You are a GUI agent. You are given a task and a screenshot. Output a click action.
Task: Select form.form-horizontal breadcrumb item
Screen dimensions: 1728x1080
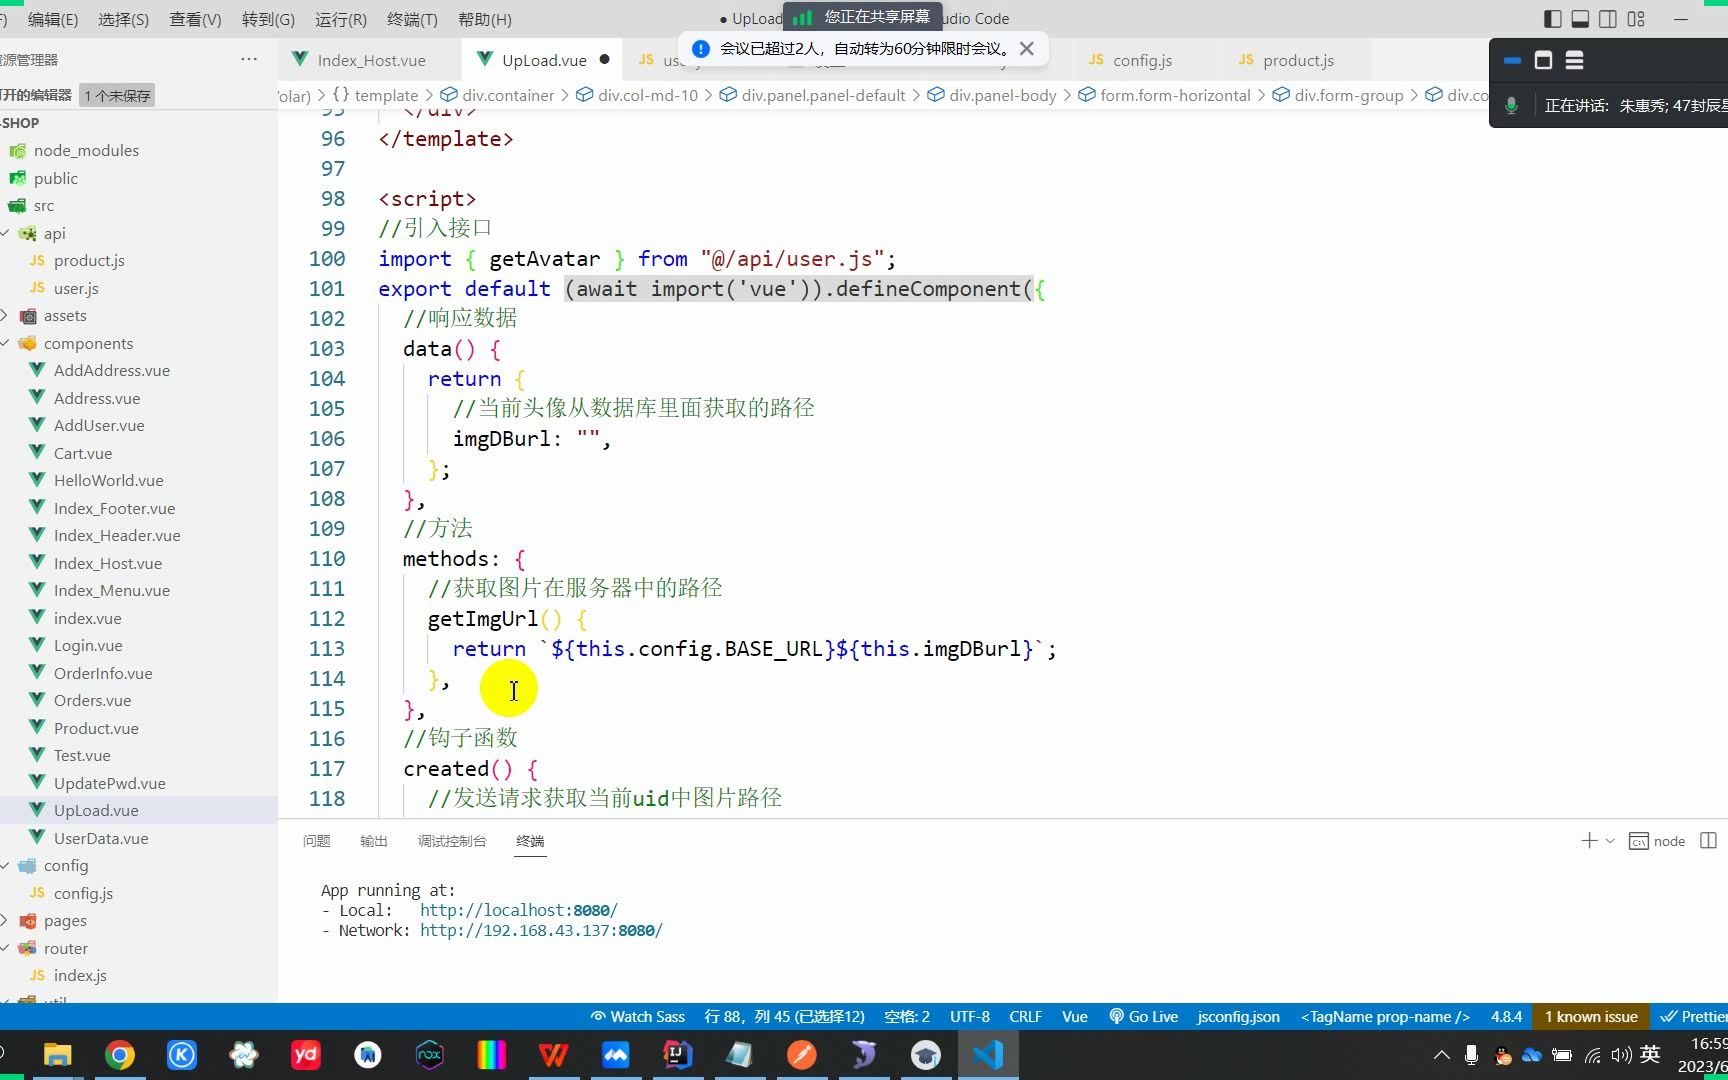click(x=1175, y=95)
